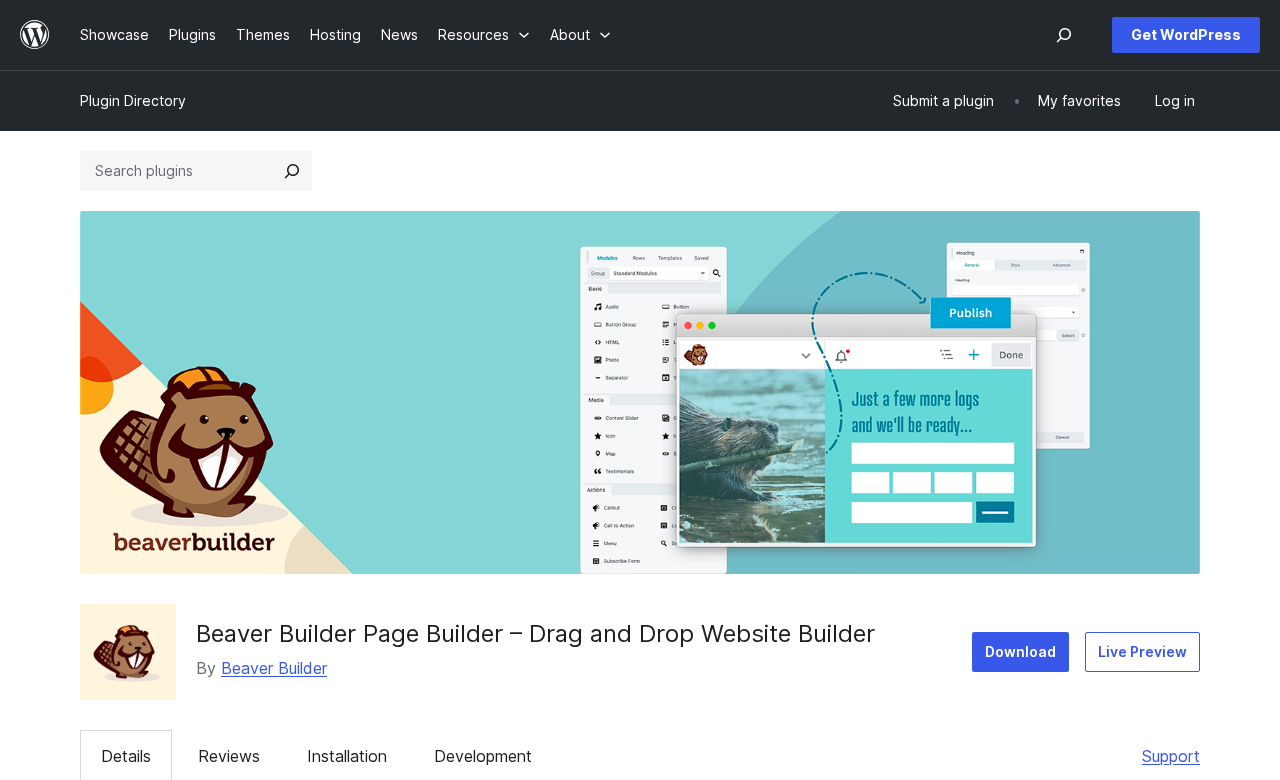The height and width of the screenshot is (780, 1280).
Task: Expand the Resources menu
Action: click(484, 35)
